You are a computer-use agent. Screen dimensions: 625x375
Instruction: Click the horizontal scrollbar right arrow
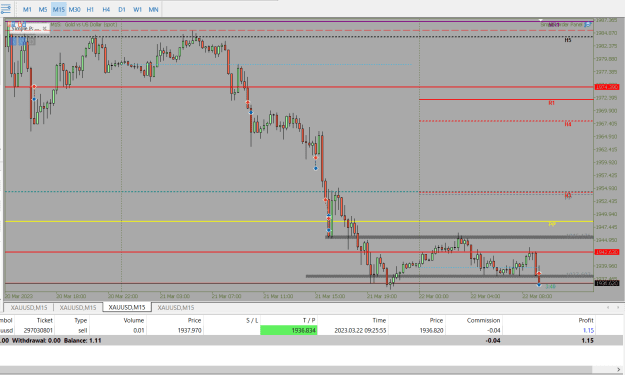[x=619, y=370]
